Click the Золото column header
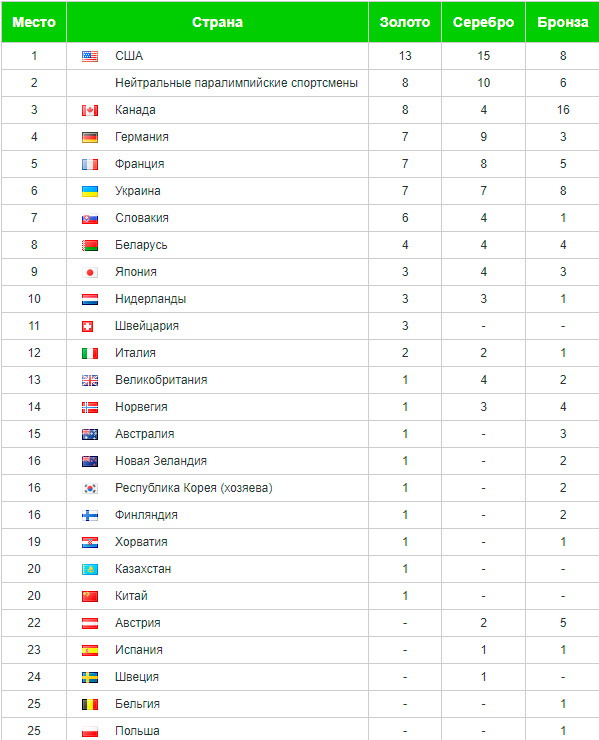 point(405,22)
